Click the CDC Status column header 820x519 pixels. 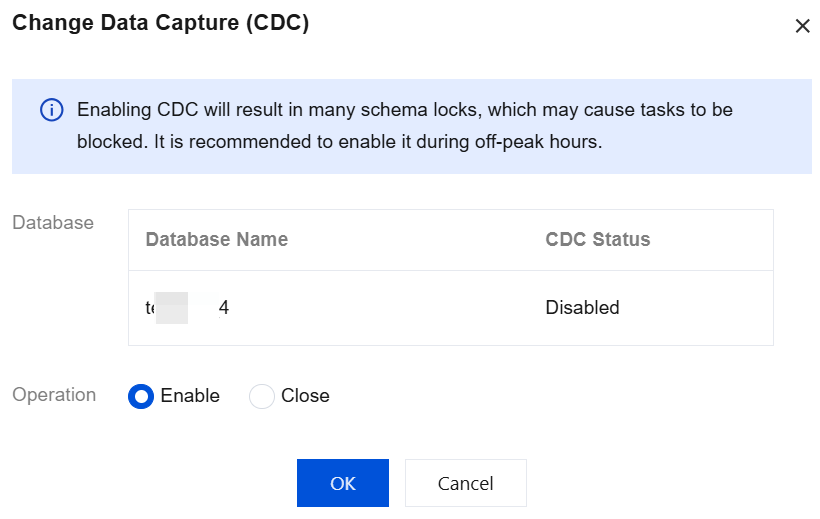tap(598, 240)
